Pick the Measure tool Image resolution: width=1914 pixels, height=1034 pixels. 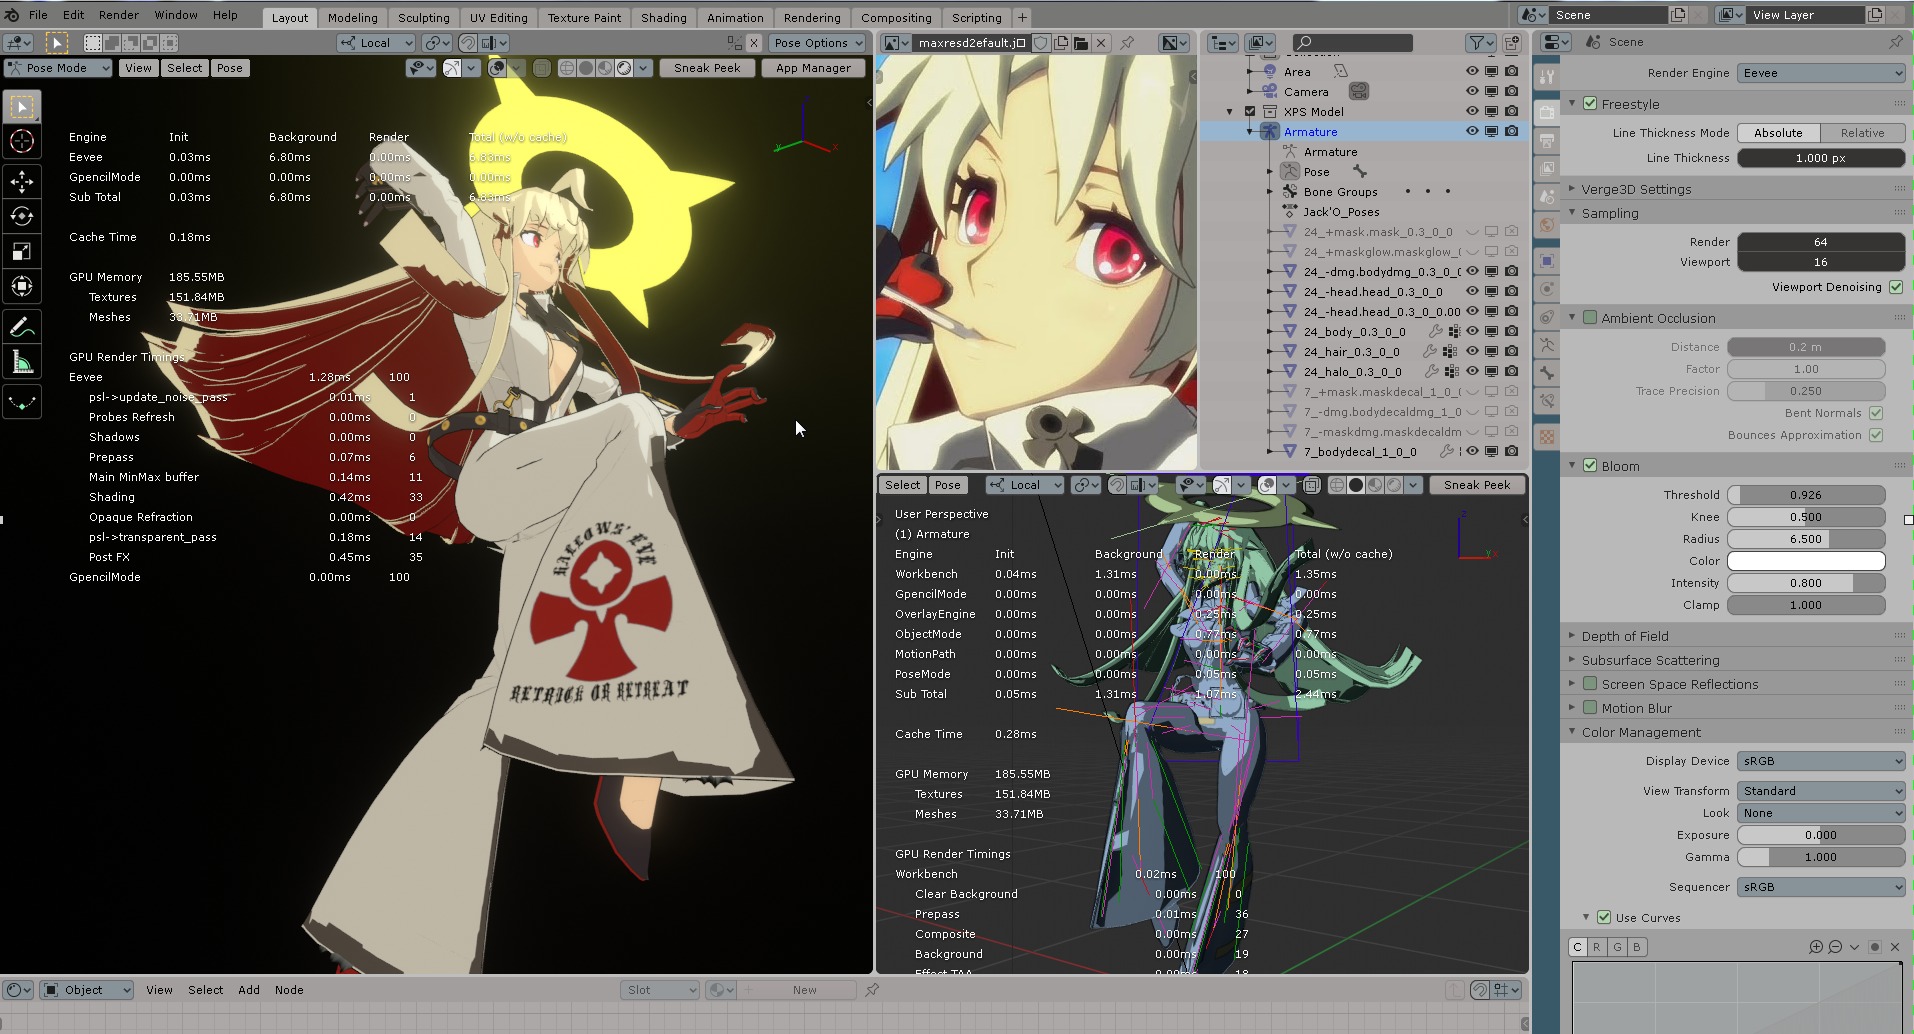(22, 362)
